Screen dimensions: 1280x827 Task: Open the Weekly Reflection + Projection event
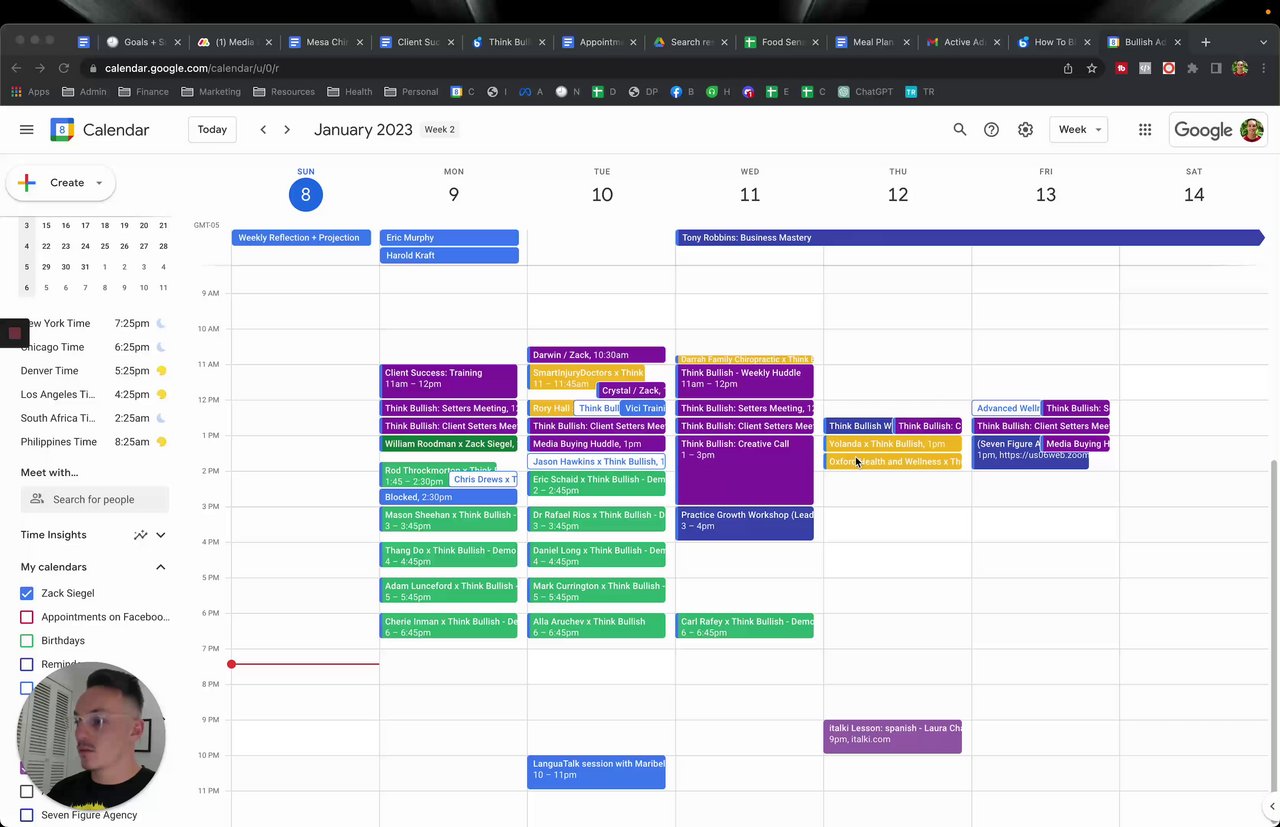[x=301, y=238]
